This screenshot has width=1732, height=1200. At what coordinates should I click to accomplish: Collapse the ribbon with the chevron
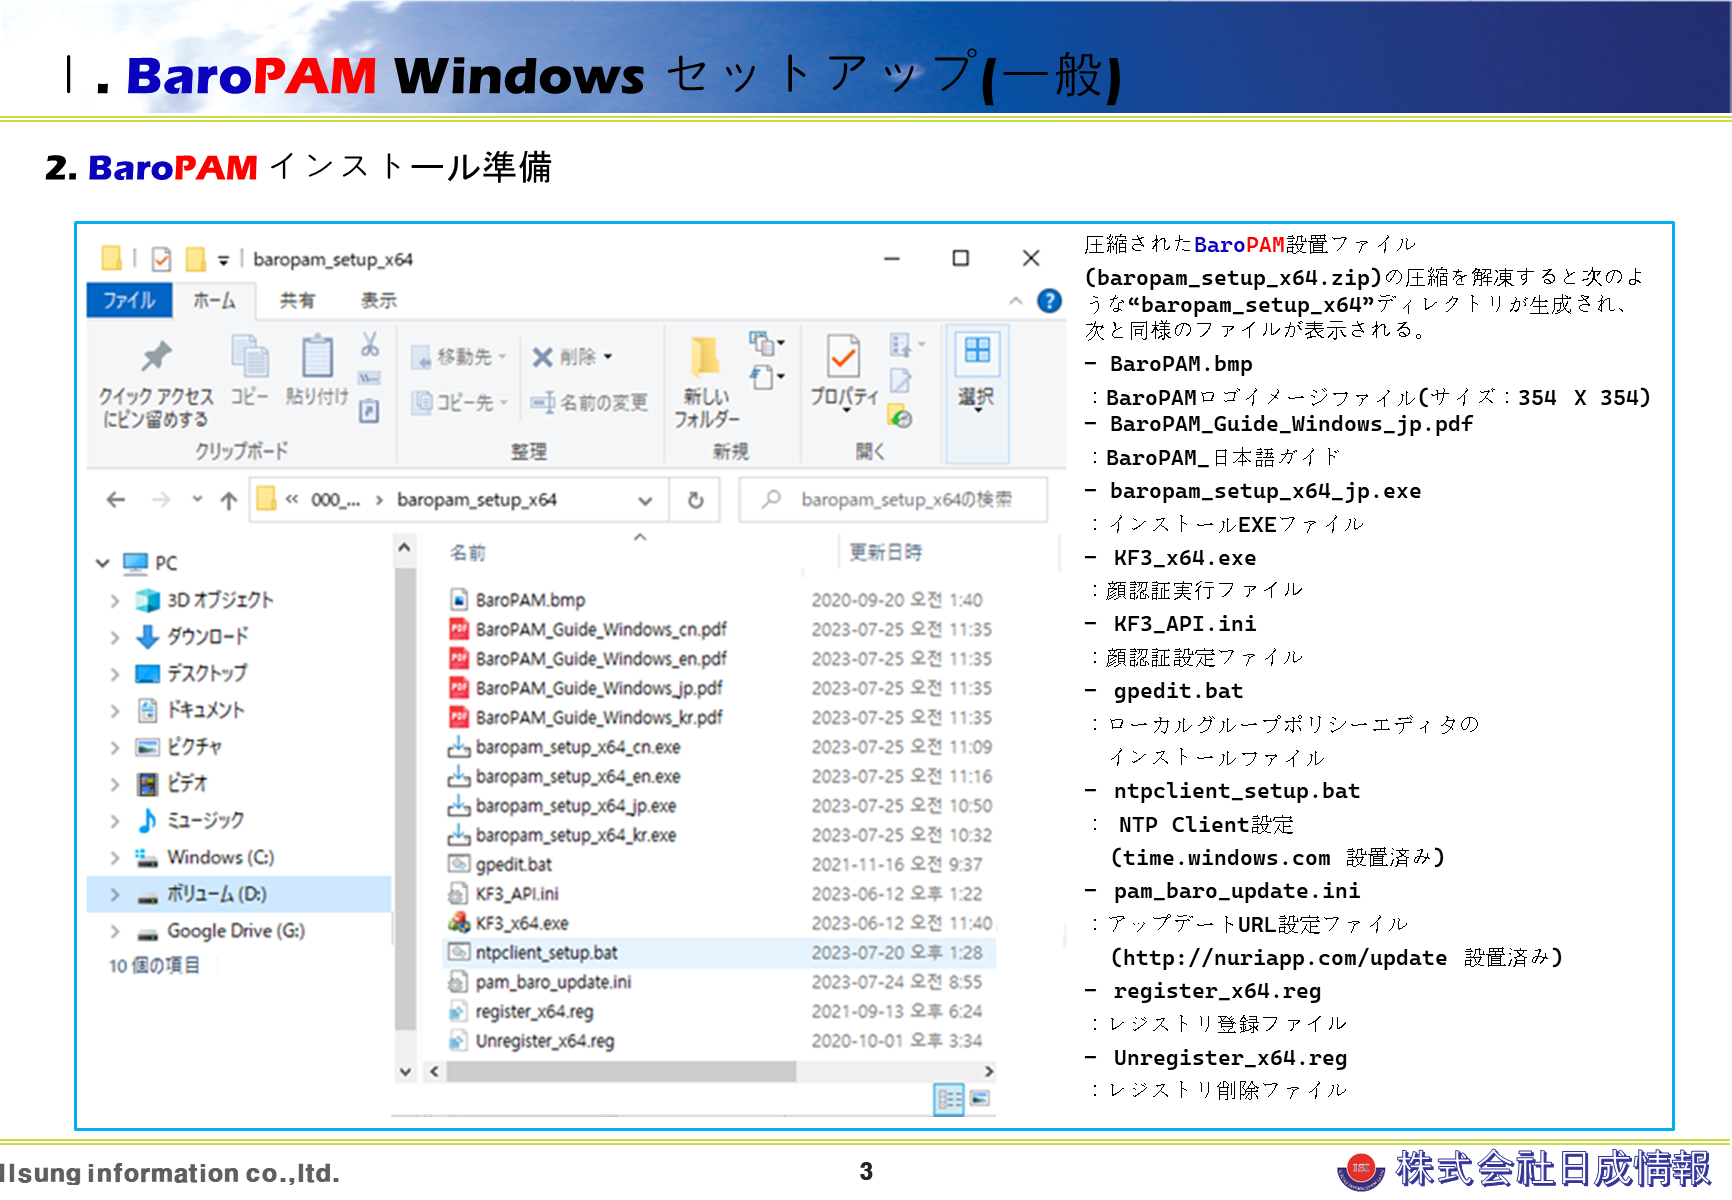1016,301
